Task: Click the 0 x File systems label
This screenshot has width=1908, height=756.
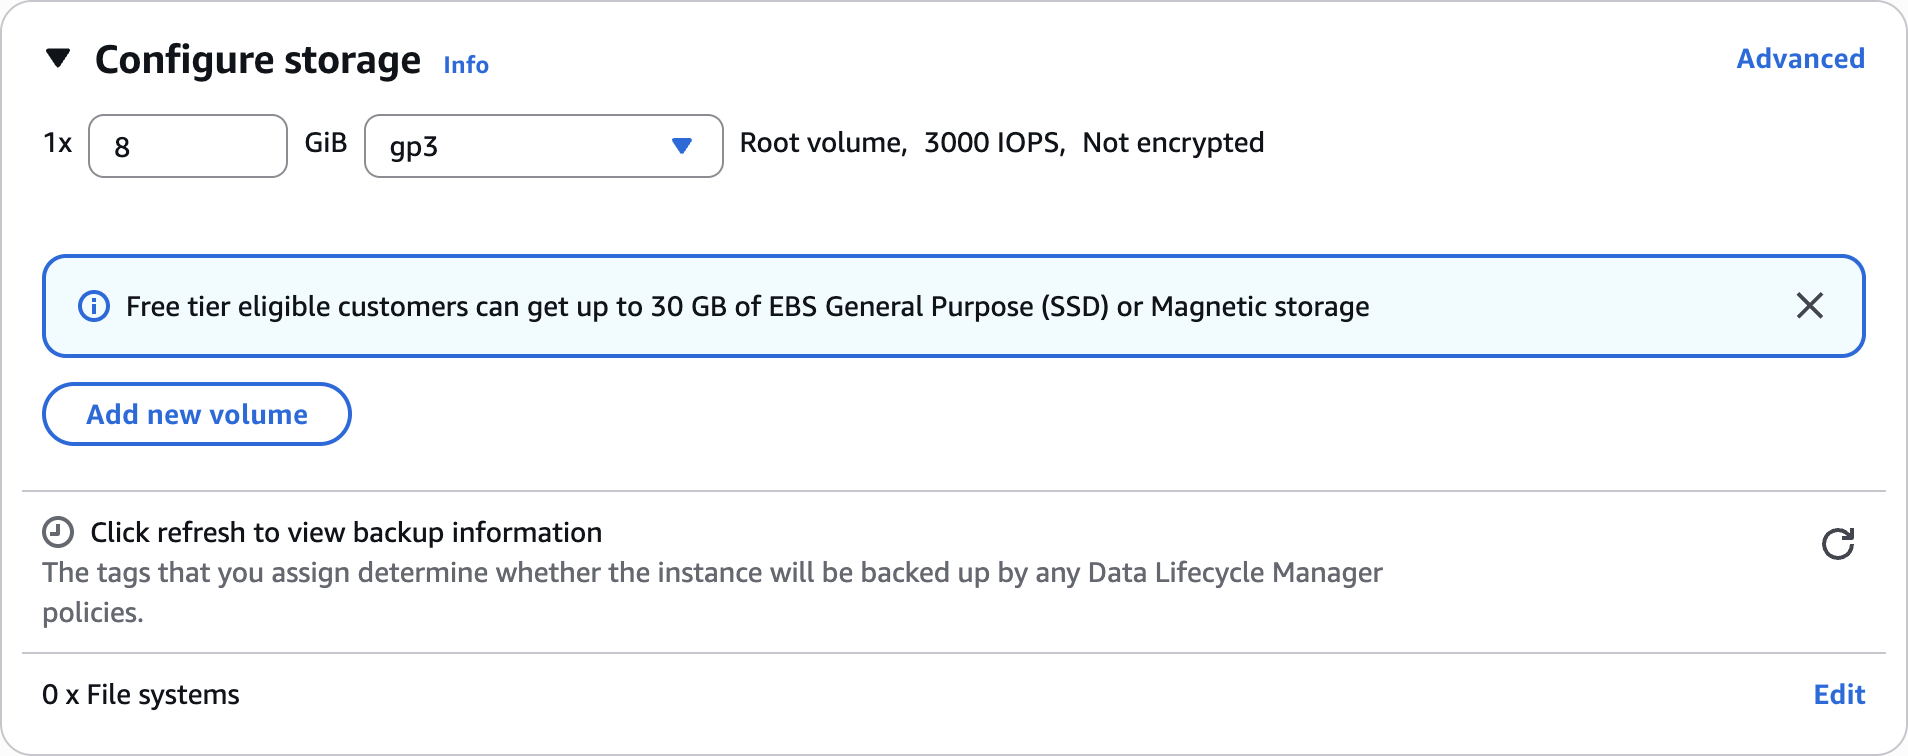Action: tap(141, 695)
